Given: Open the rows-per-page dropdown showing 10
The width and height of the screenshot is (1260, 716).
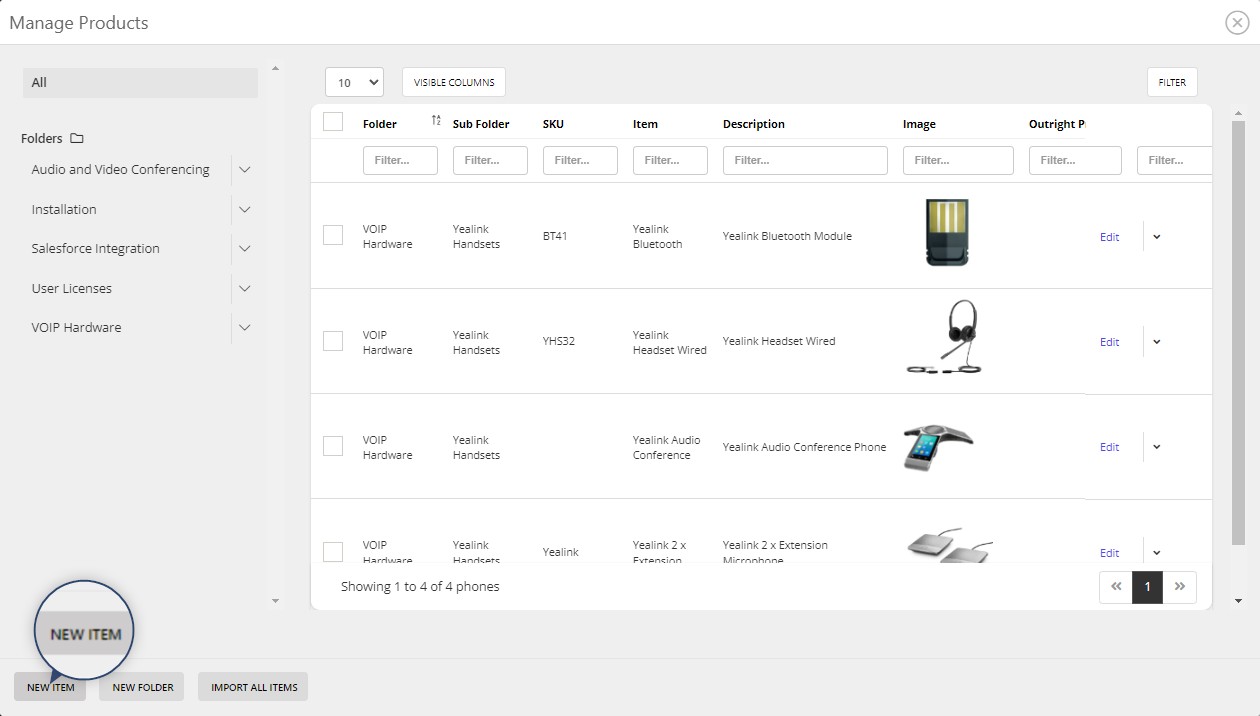Looking at the screenshot, I should coord(354,81).
